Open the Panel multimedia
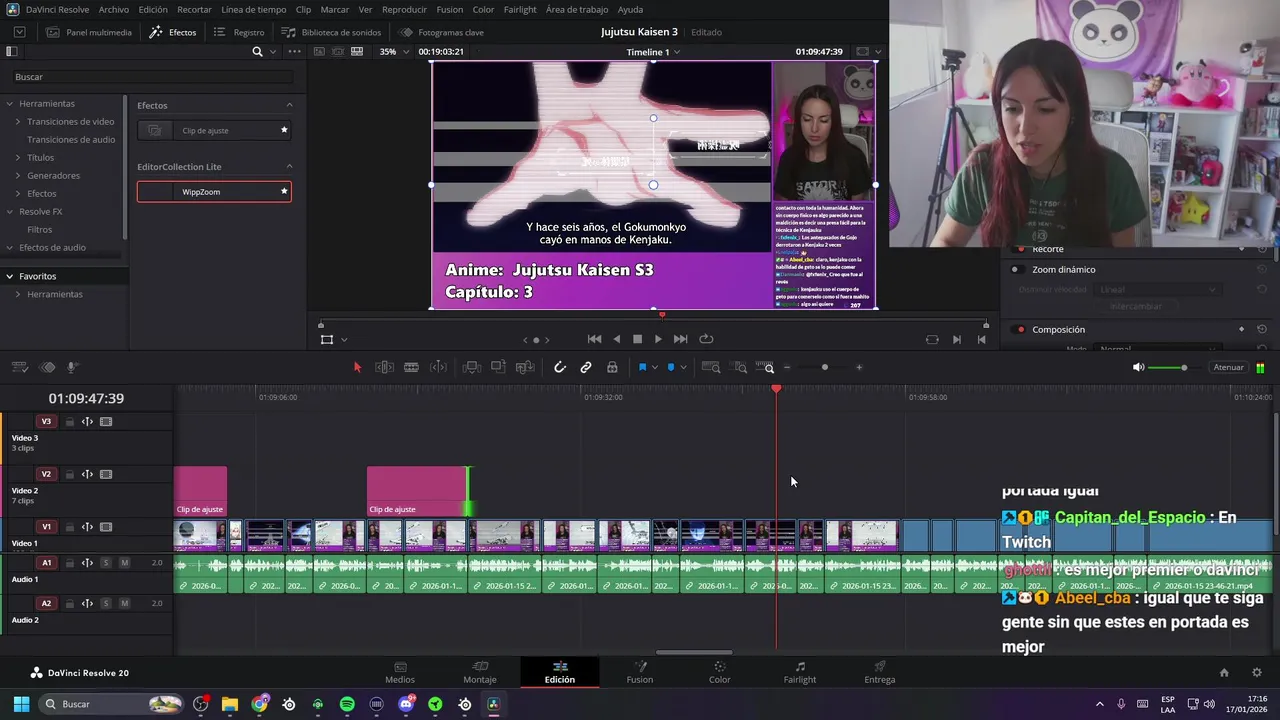This screenshot has width=1280, height=720. [88, 32]
